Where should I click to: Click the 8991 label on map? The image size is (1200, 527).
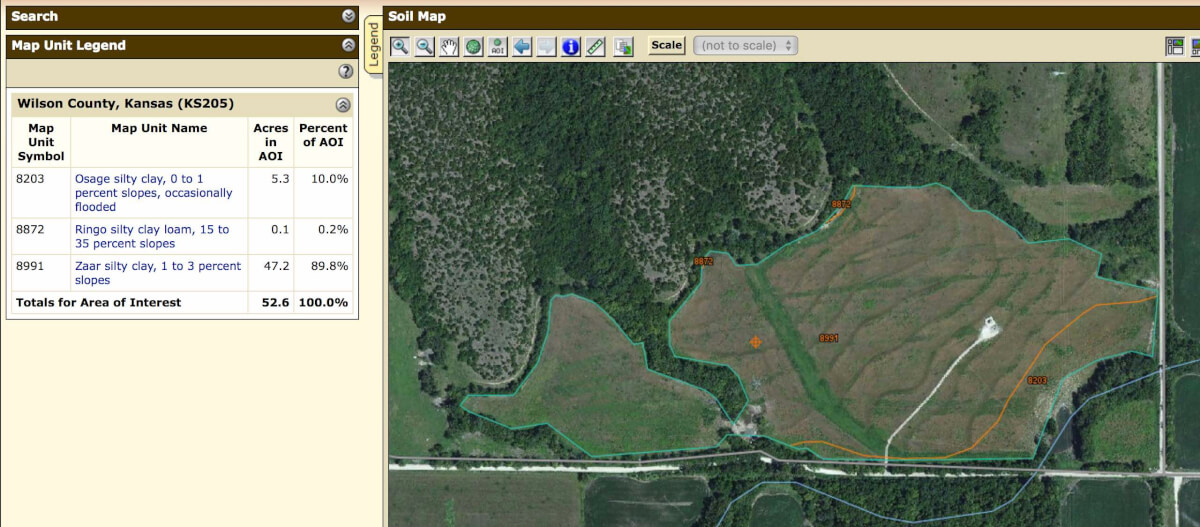click(829, 339)
